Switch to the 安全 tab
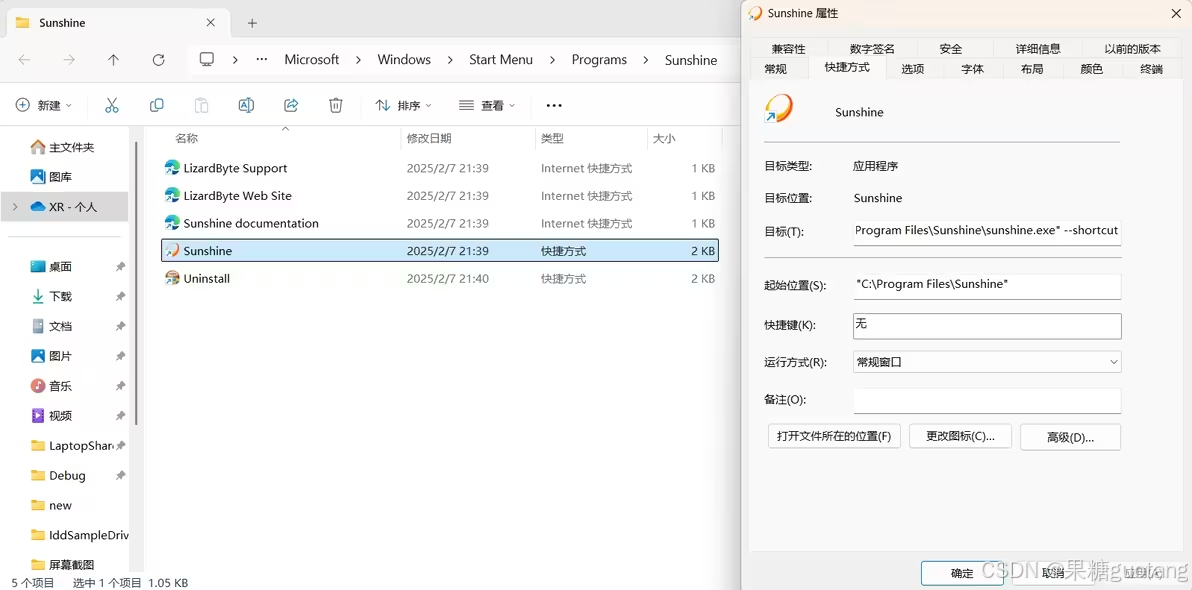 click(951, 49)
